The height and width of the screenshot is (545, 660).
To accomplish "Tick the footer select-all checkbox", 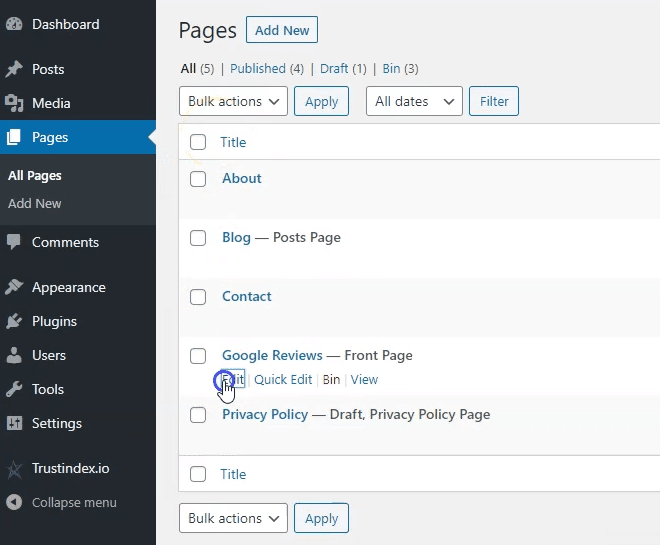I will (198, 474).
